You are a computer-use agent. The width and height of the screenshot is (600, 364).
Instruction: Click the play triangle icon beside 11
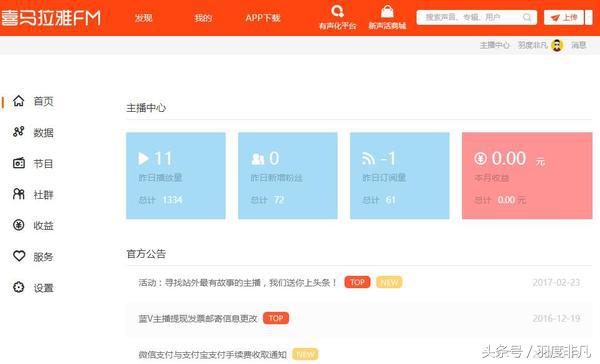pos(143,158)
